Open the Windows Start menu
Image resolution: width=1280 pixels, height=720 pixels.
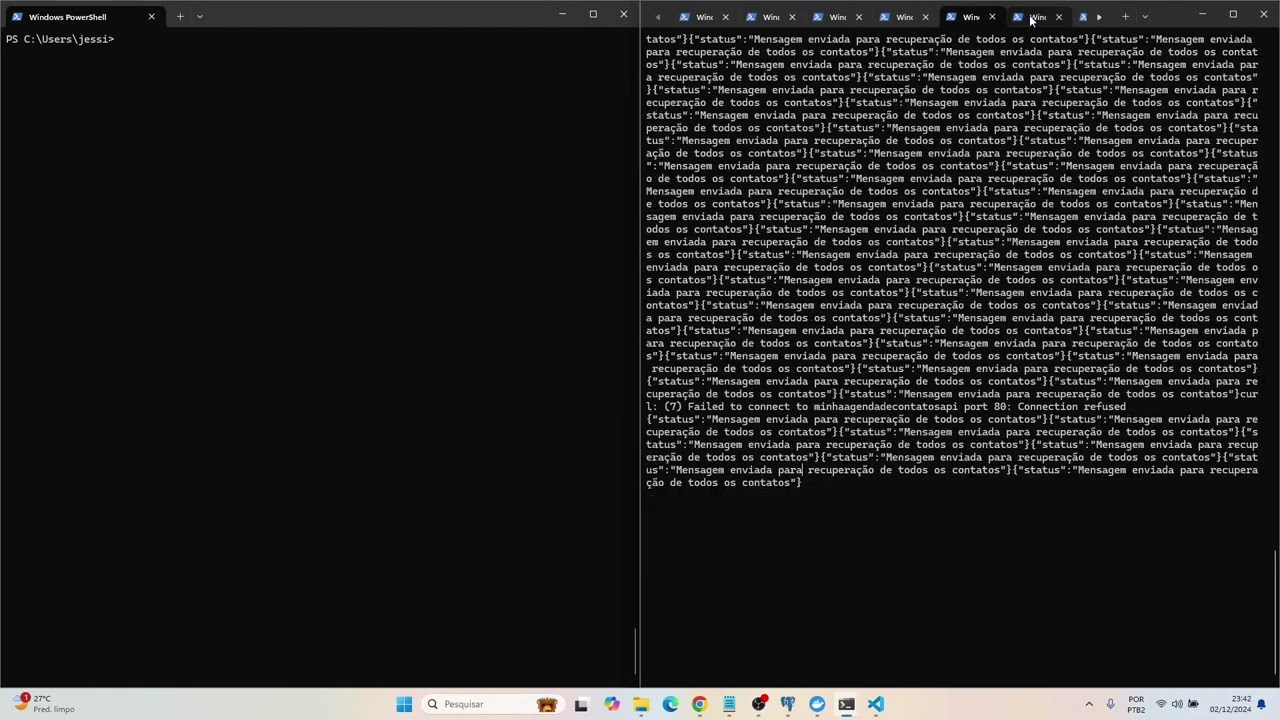coord(404,704)
